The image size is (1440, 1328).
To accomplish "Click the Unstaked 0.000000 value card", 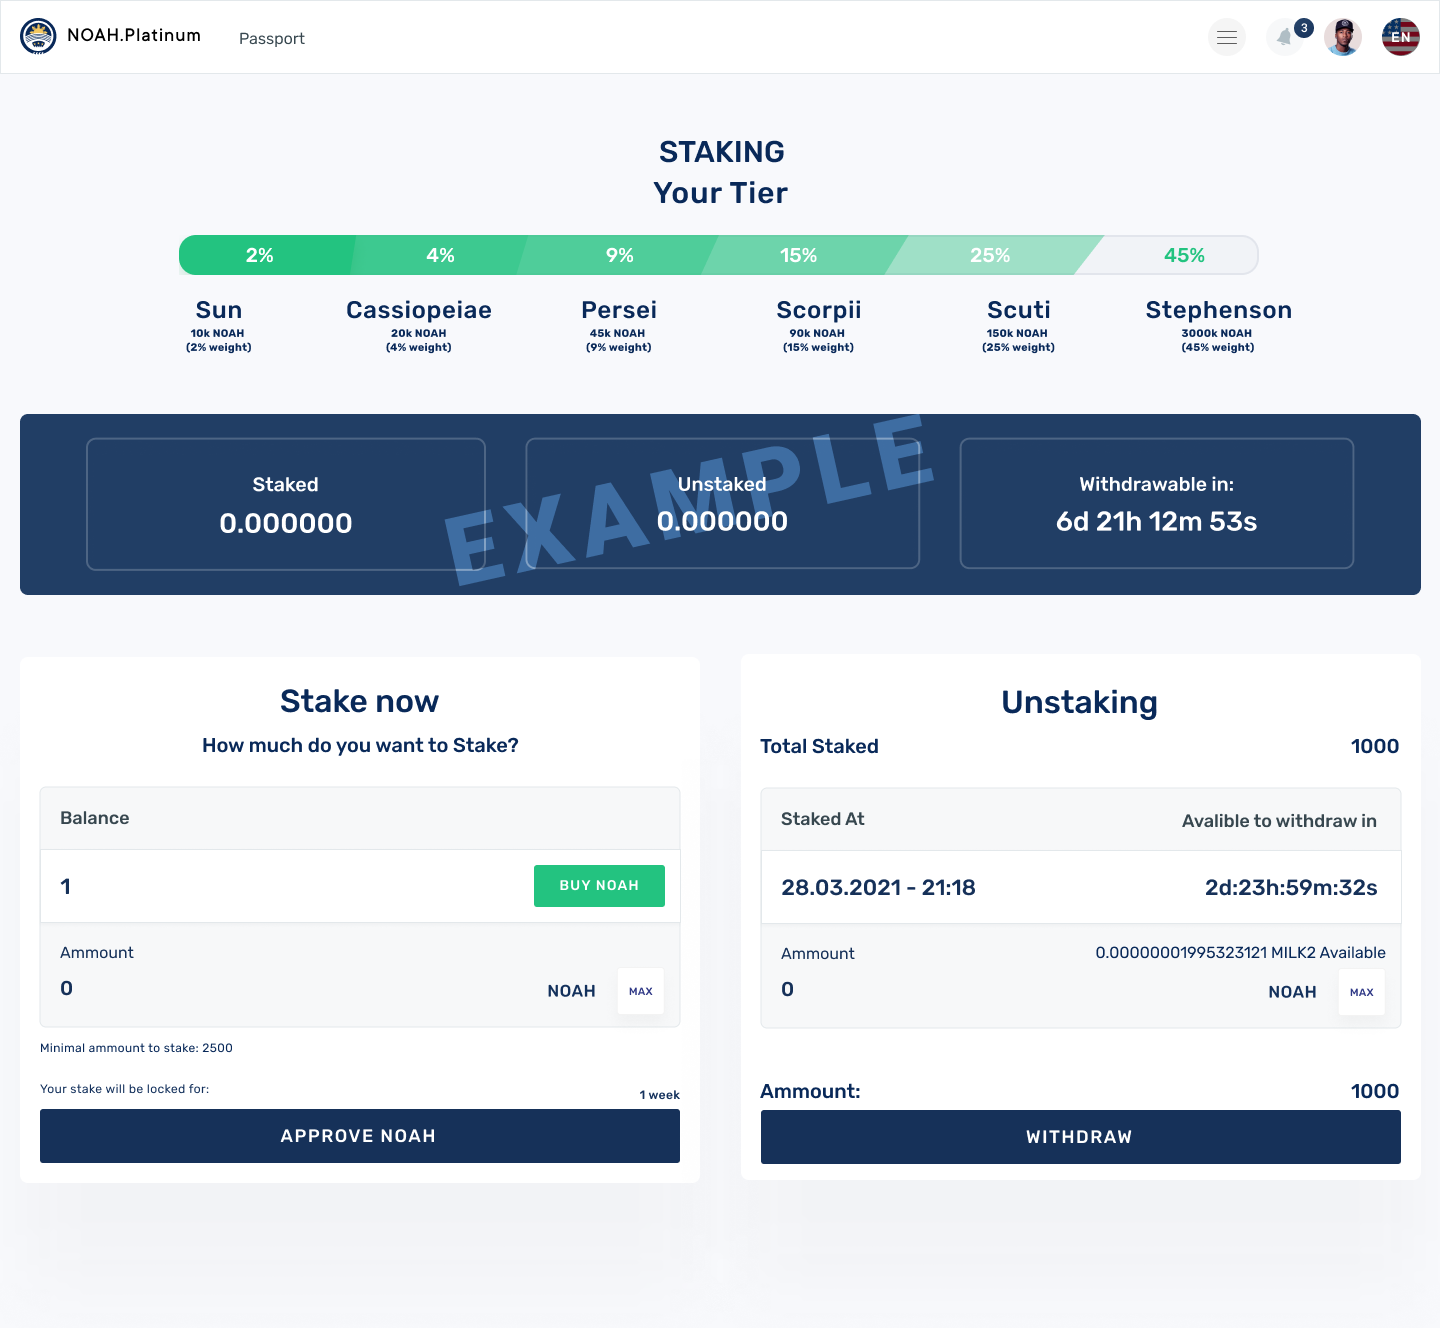I will (x=722, y=503).
